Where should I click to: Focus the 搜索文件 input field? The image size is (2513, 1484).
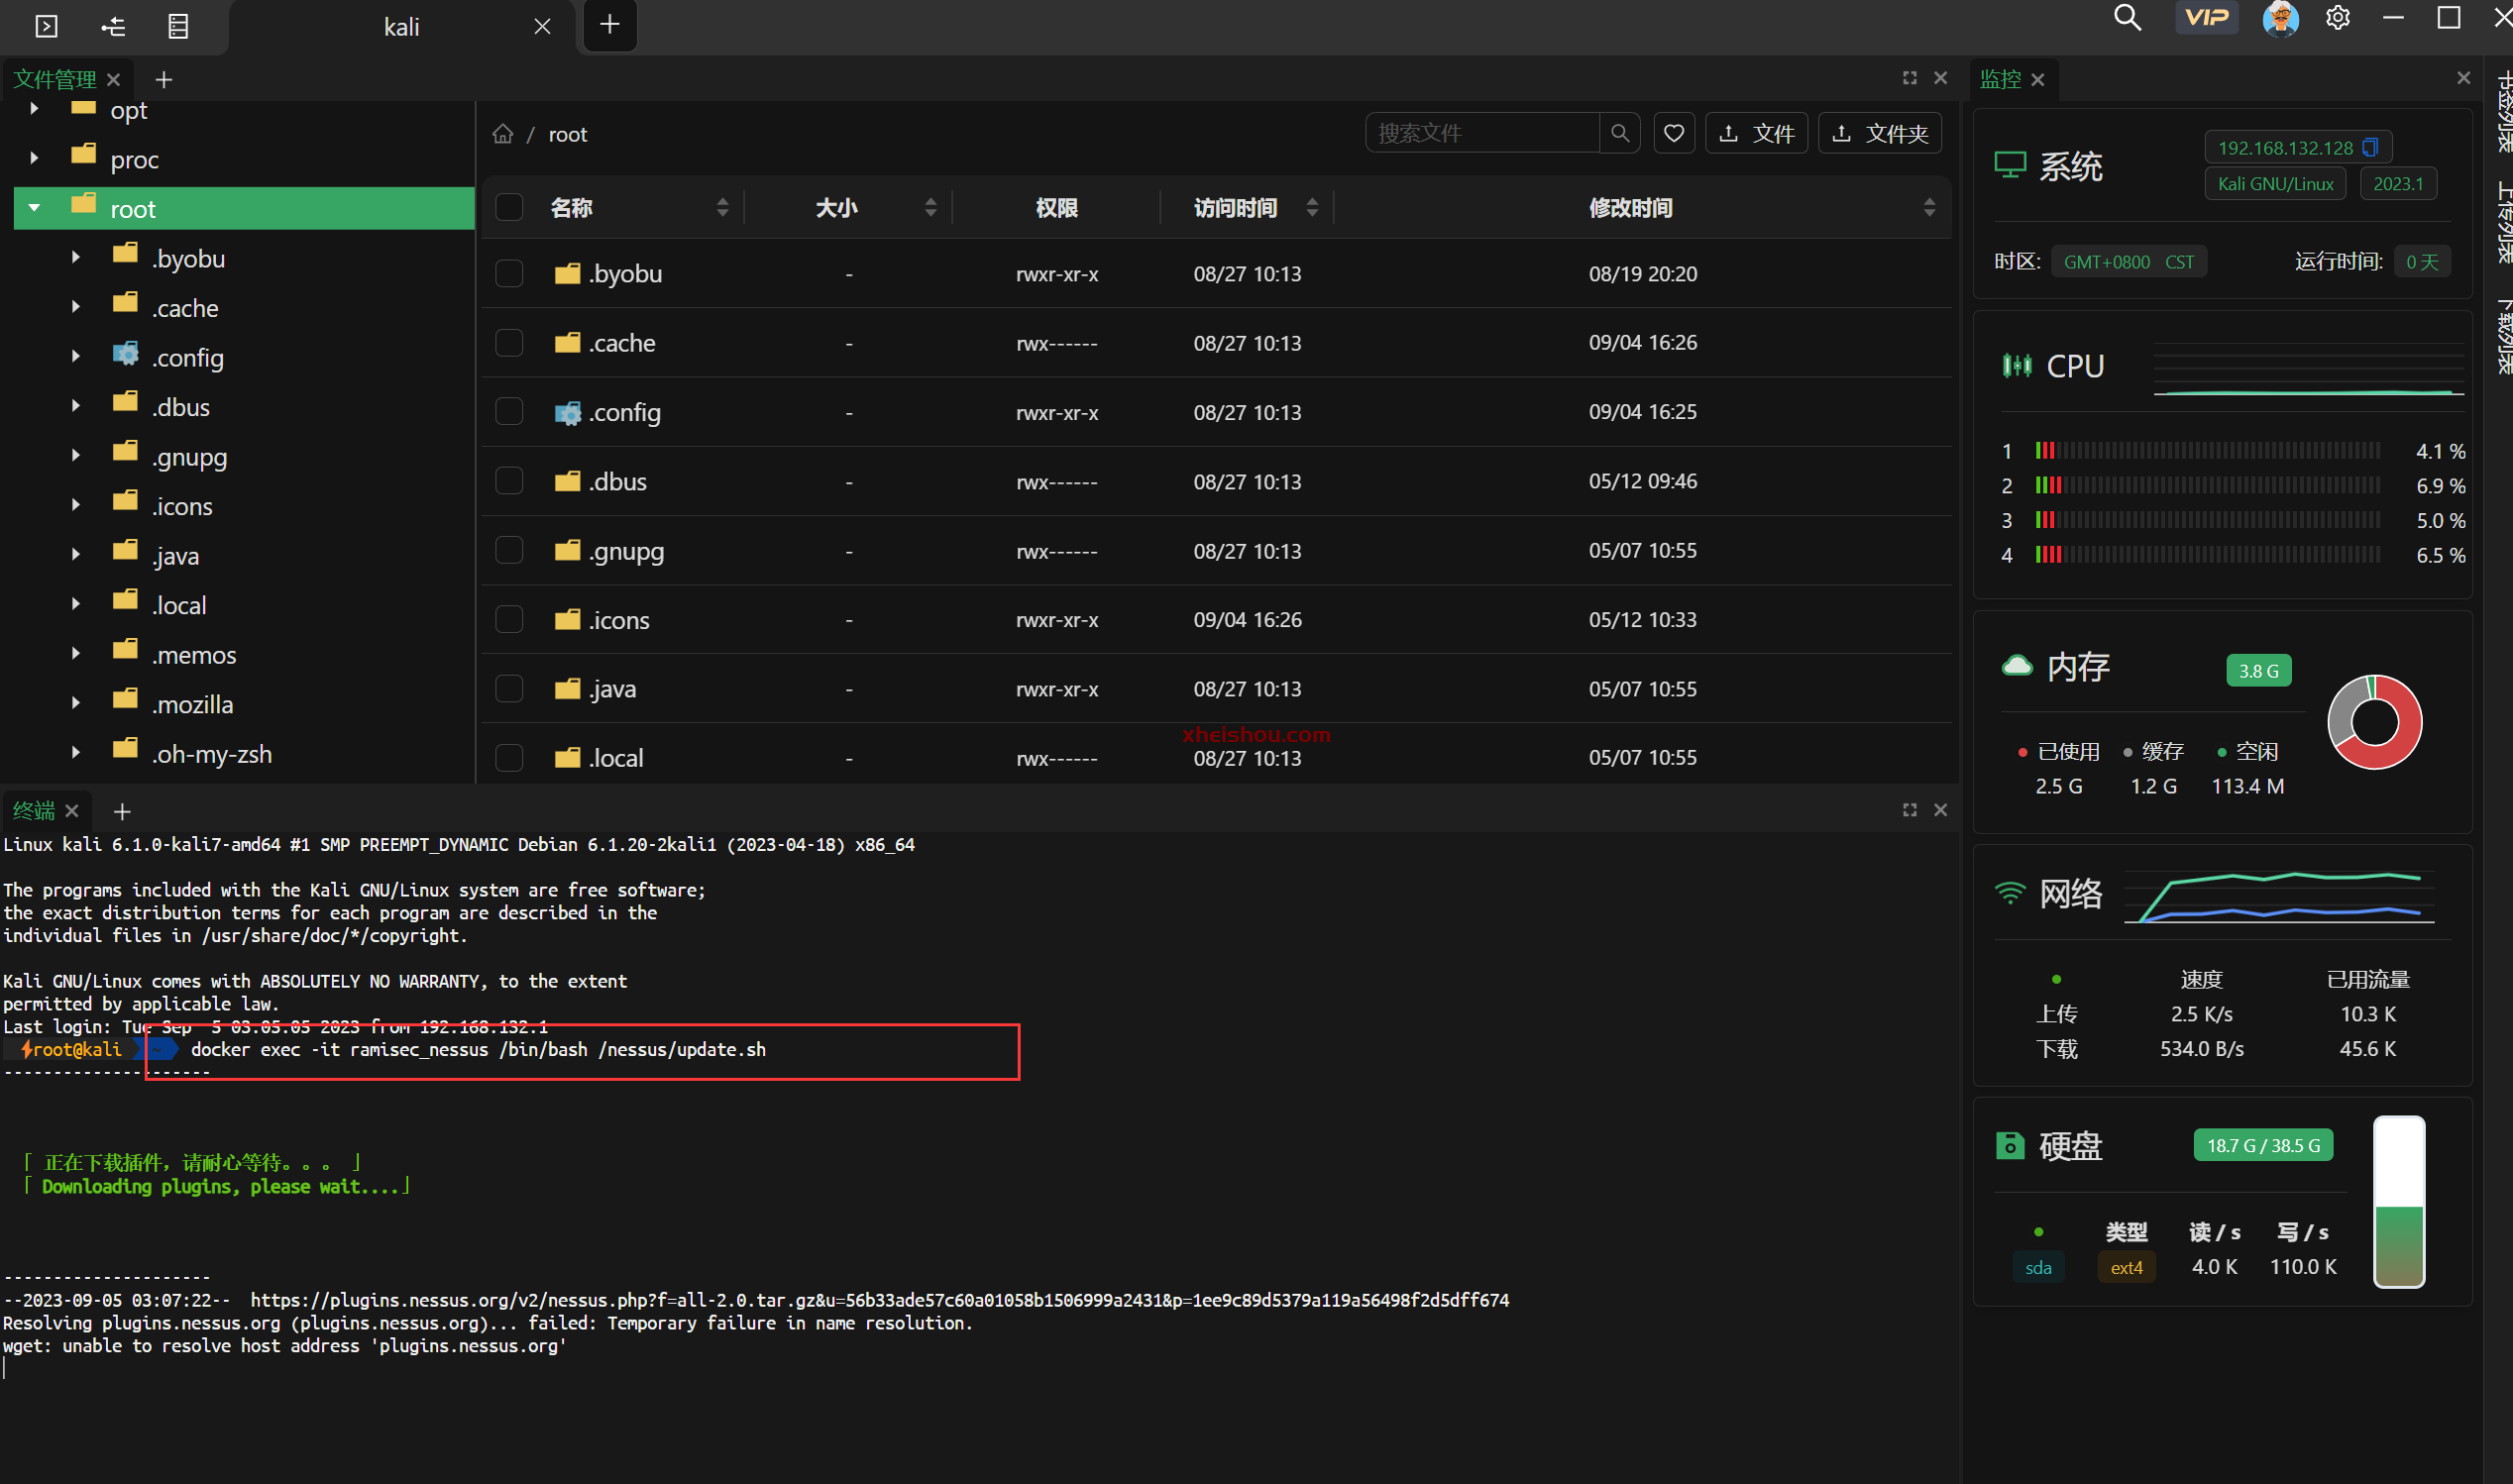1482,133
